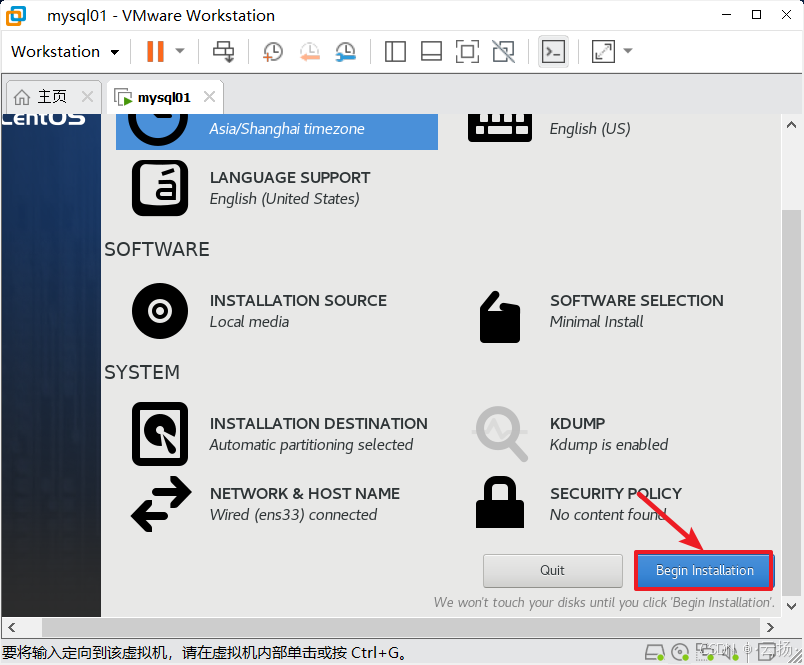
Task: Click the Quit button
Action: (x=553, y=571)
